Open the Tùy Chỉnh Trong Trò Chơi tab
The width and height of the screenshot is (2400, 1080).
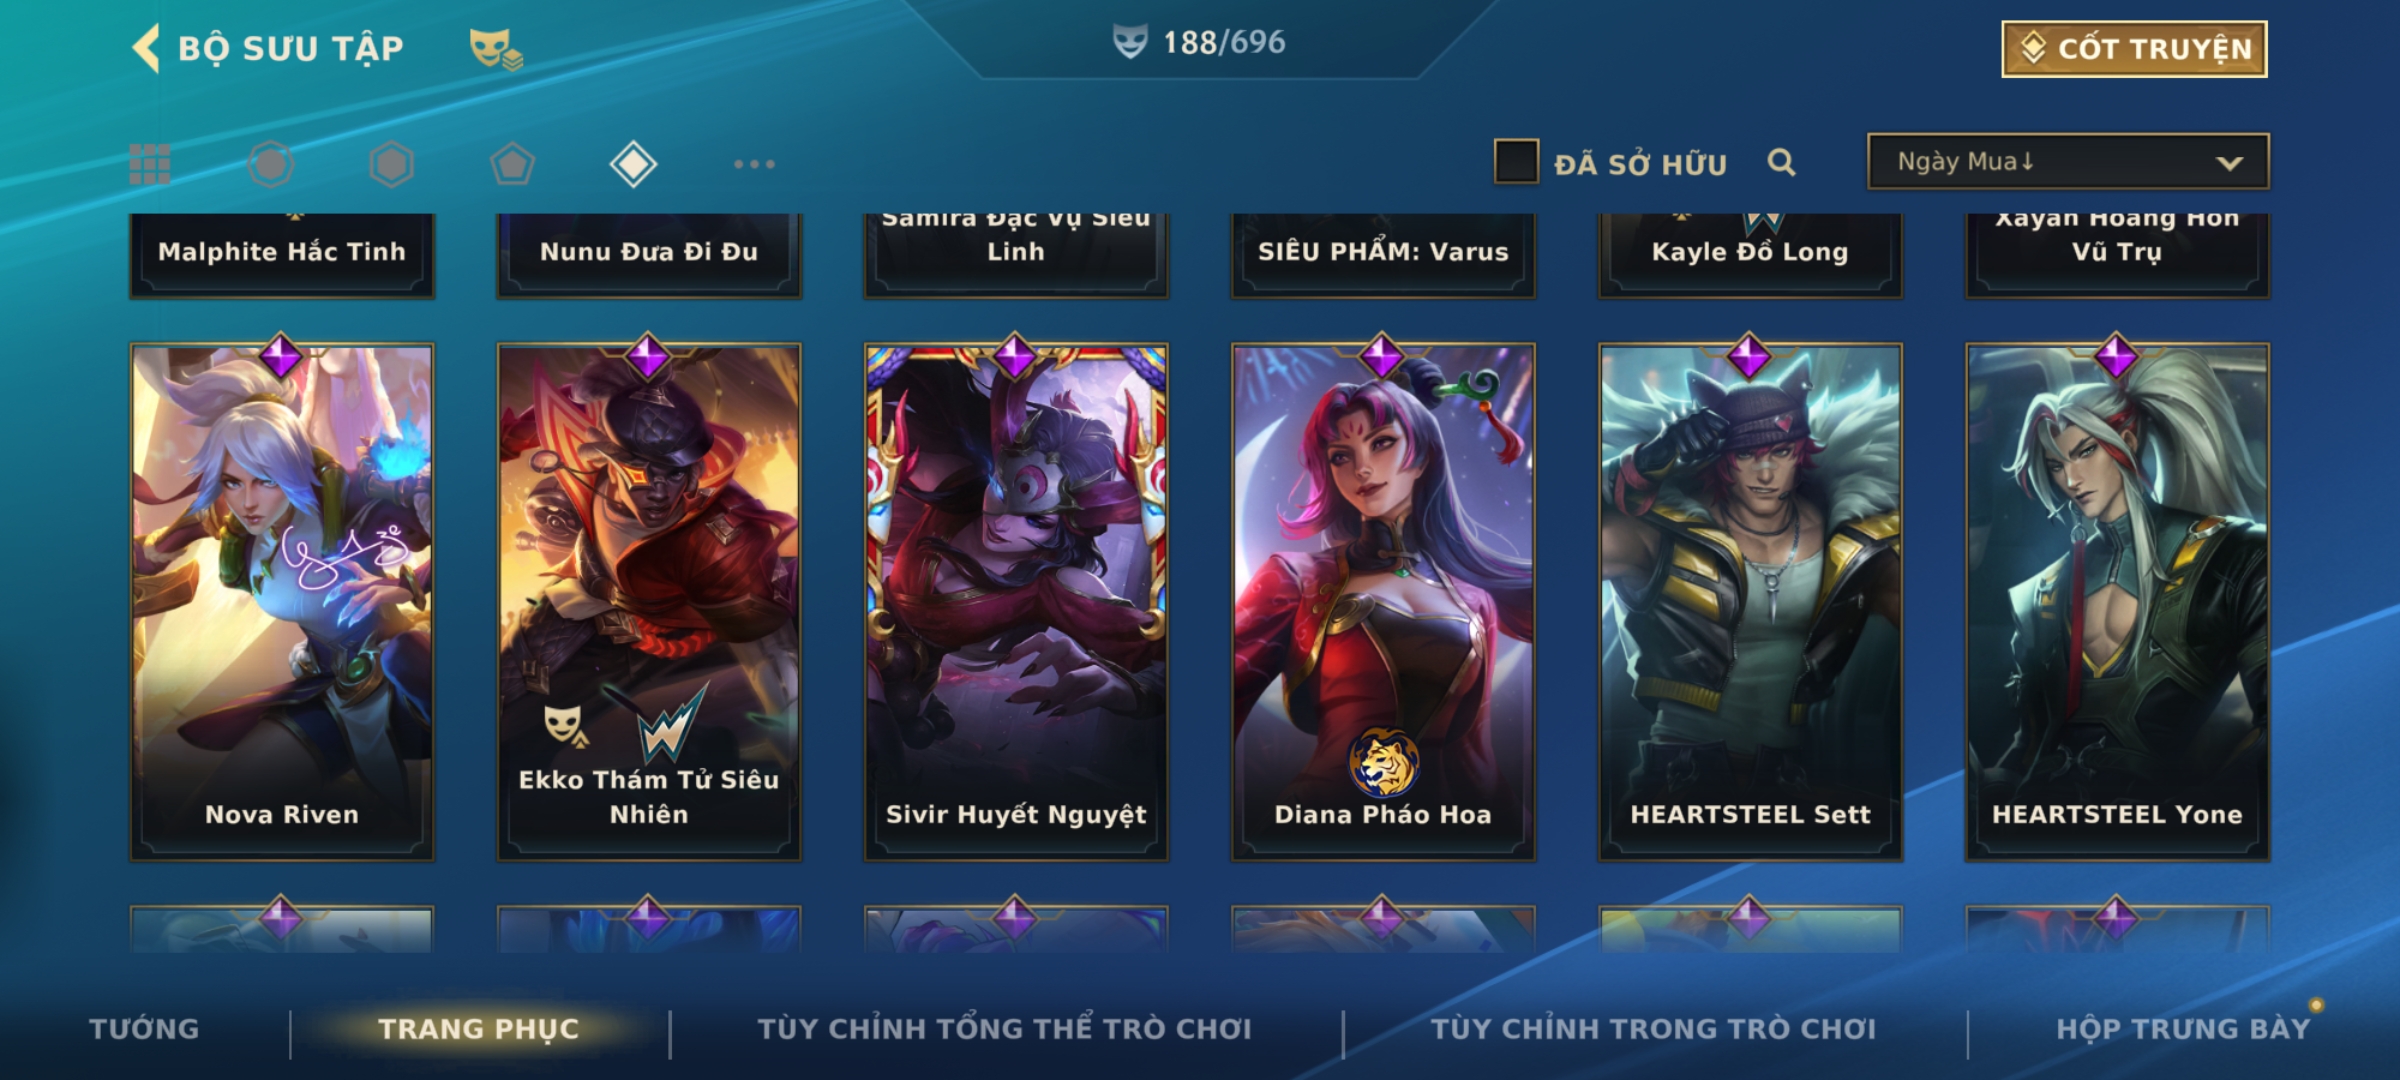(1653, 1029)
